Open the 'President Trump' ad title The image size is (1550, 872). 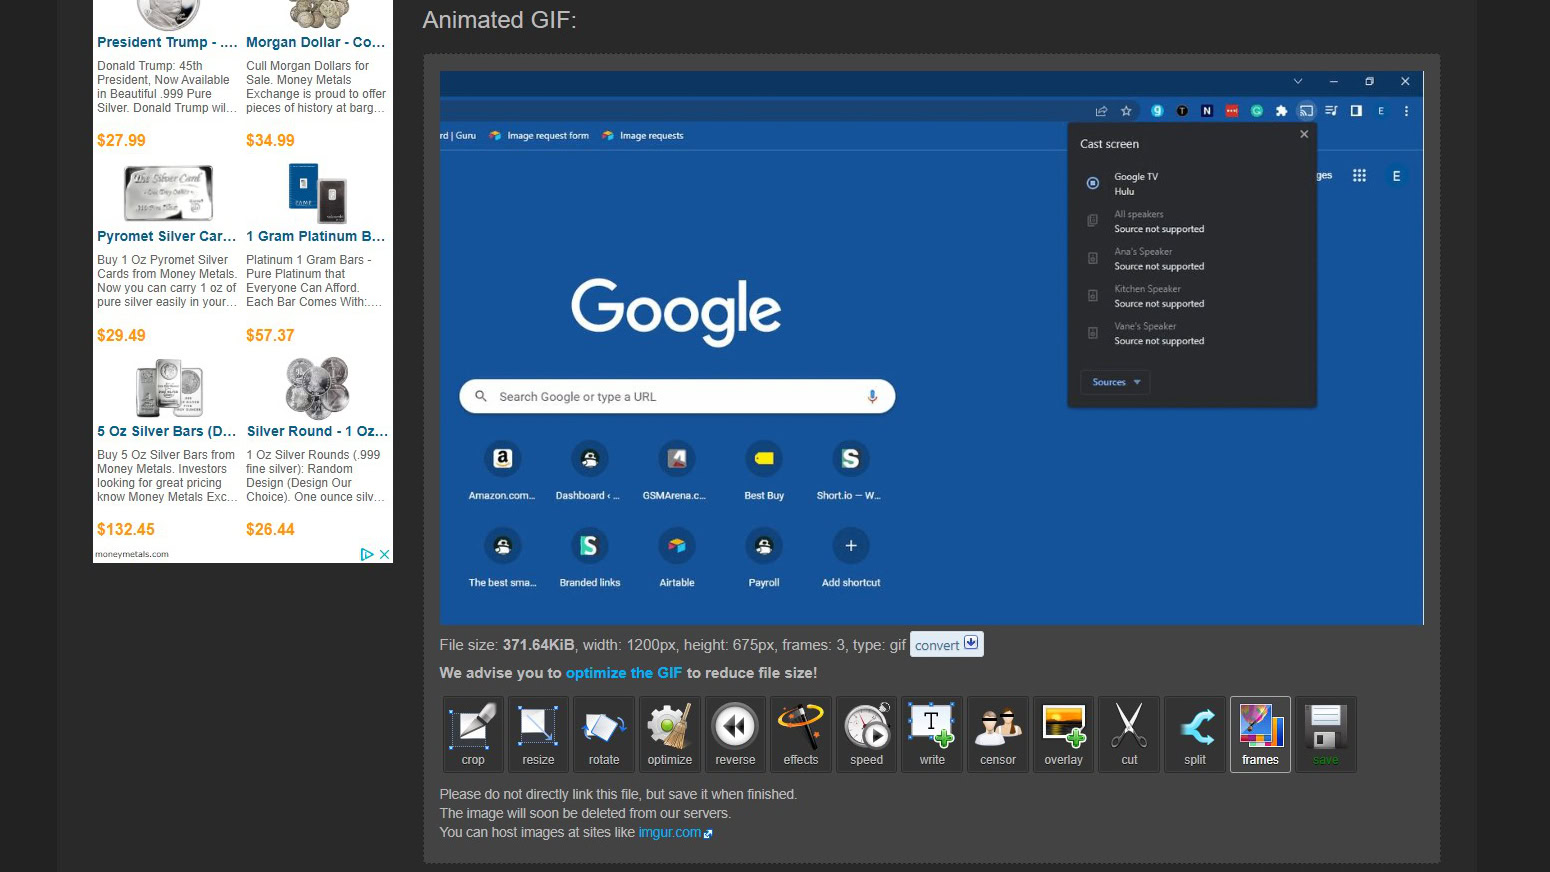[x=167, y=42]
